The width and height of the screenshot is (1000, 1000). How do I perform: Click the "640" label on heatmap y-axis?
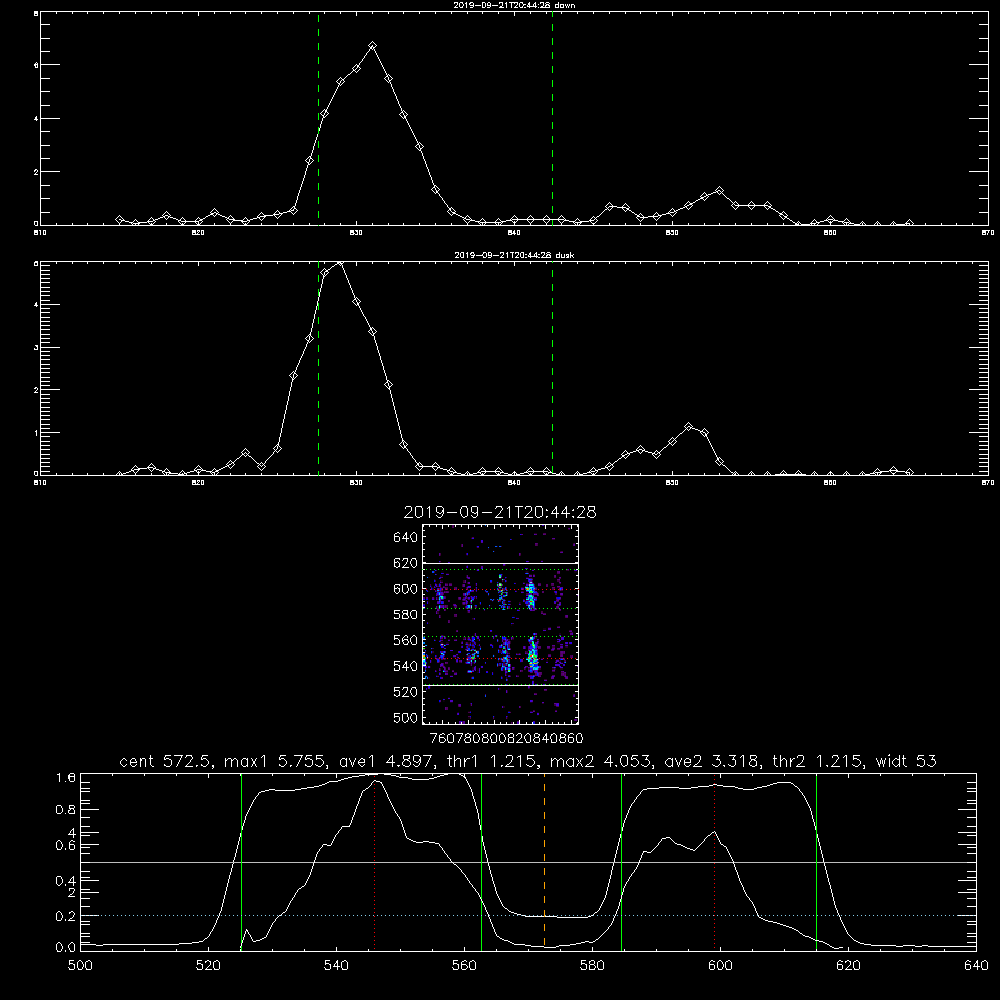(406, 537)
